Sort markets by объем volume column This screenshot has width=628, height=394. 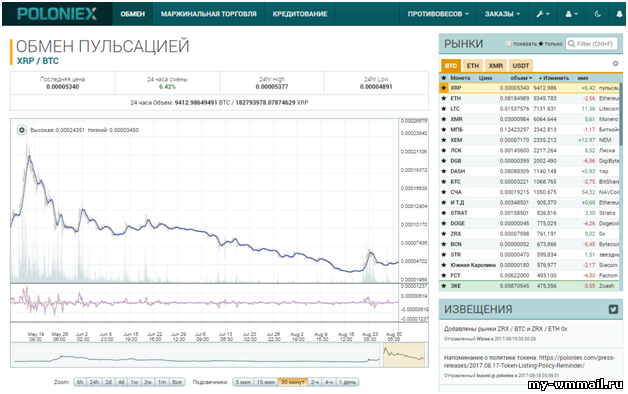(521, 78)
